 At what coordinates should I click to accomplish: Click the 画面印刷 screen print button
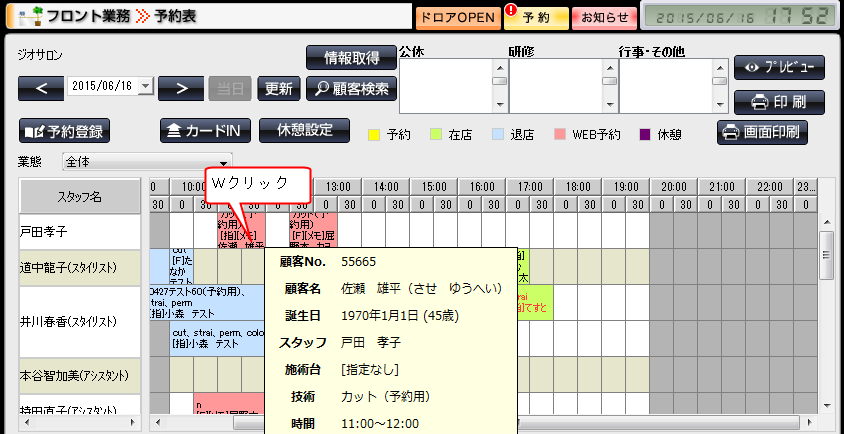click(x=762, y=132)
